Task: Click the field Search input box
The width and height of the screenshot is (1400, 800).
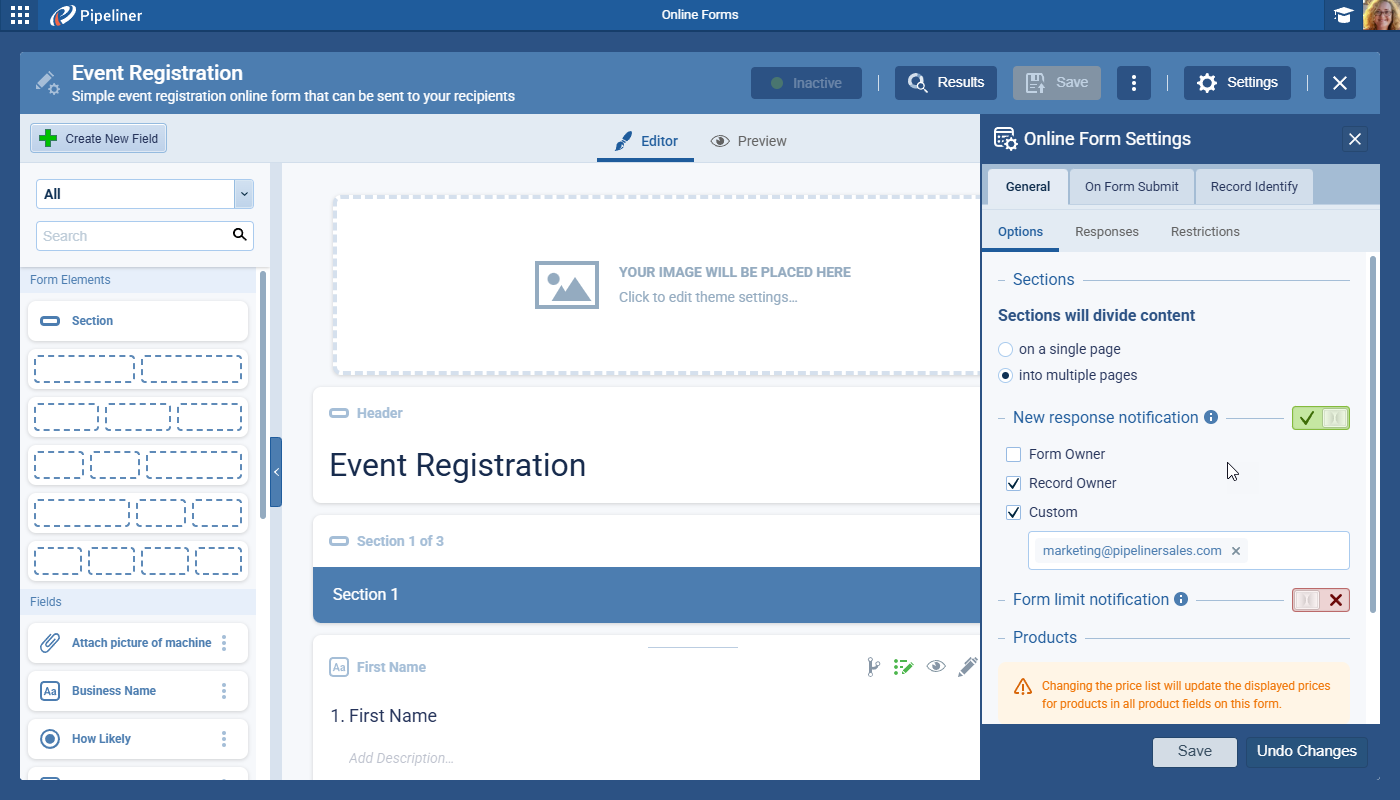Action: (135, 236)
